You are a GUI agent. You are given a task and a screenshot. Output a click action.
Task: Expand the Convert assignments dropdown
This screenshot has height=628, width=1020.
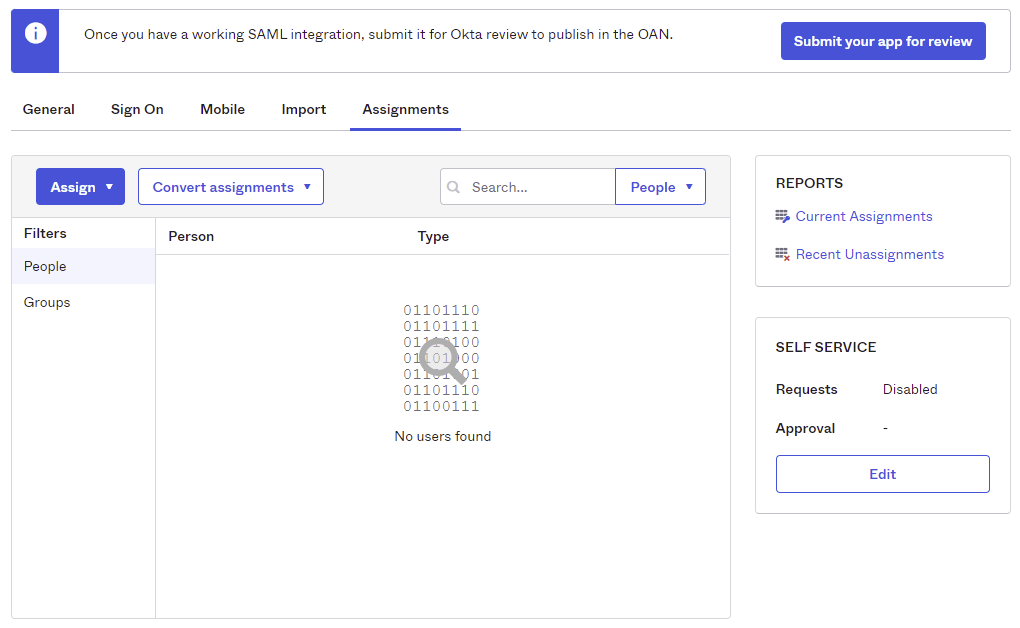click(x=231, y=187)
